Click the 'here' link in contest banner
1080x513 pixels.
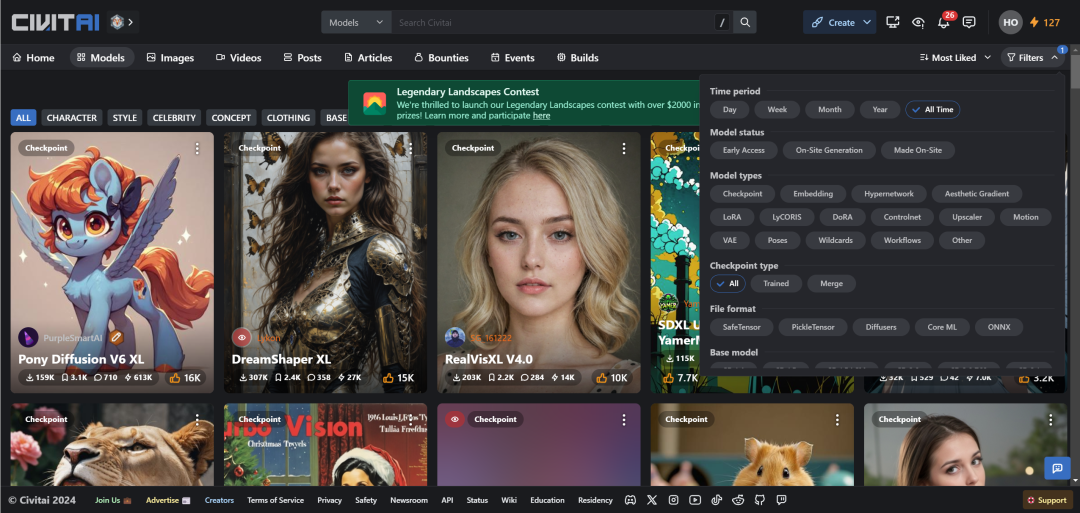(541, 116)
